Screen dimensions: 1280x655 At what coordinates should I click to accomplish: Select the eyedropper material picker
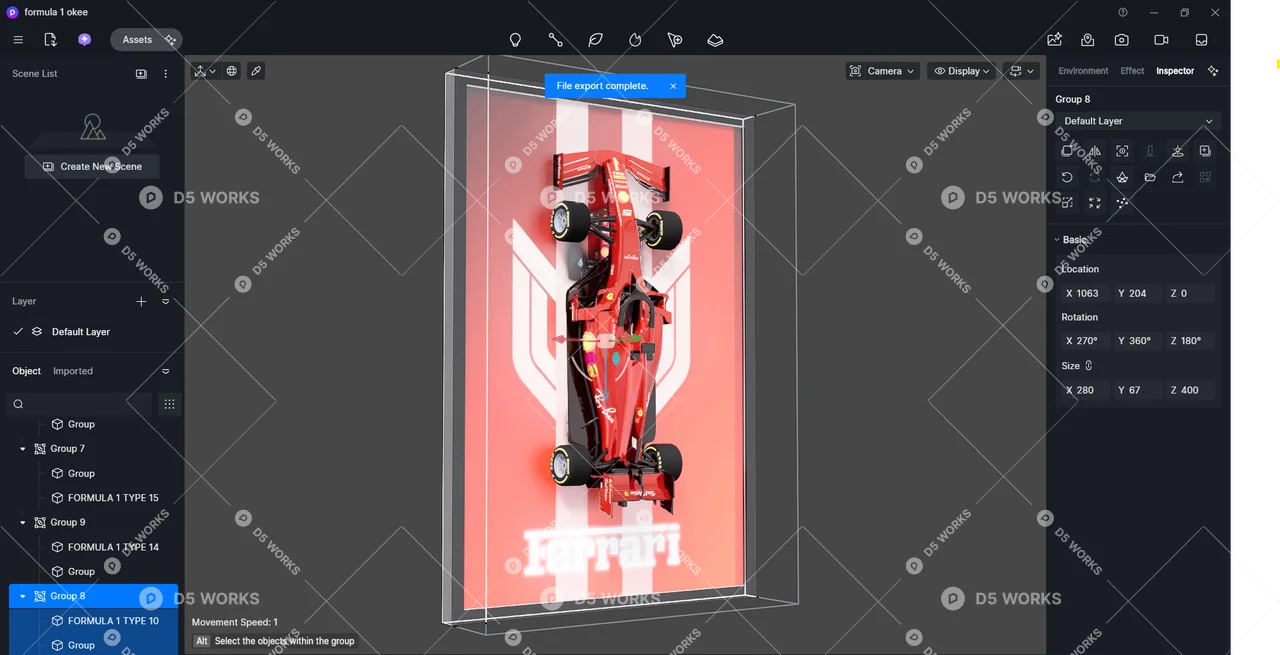coord(256,71)
